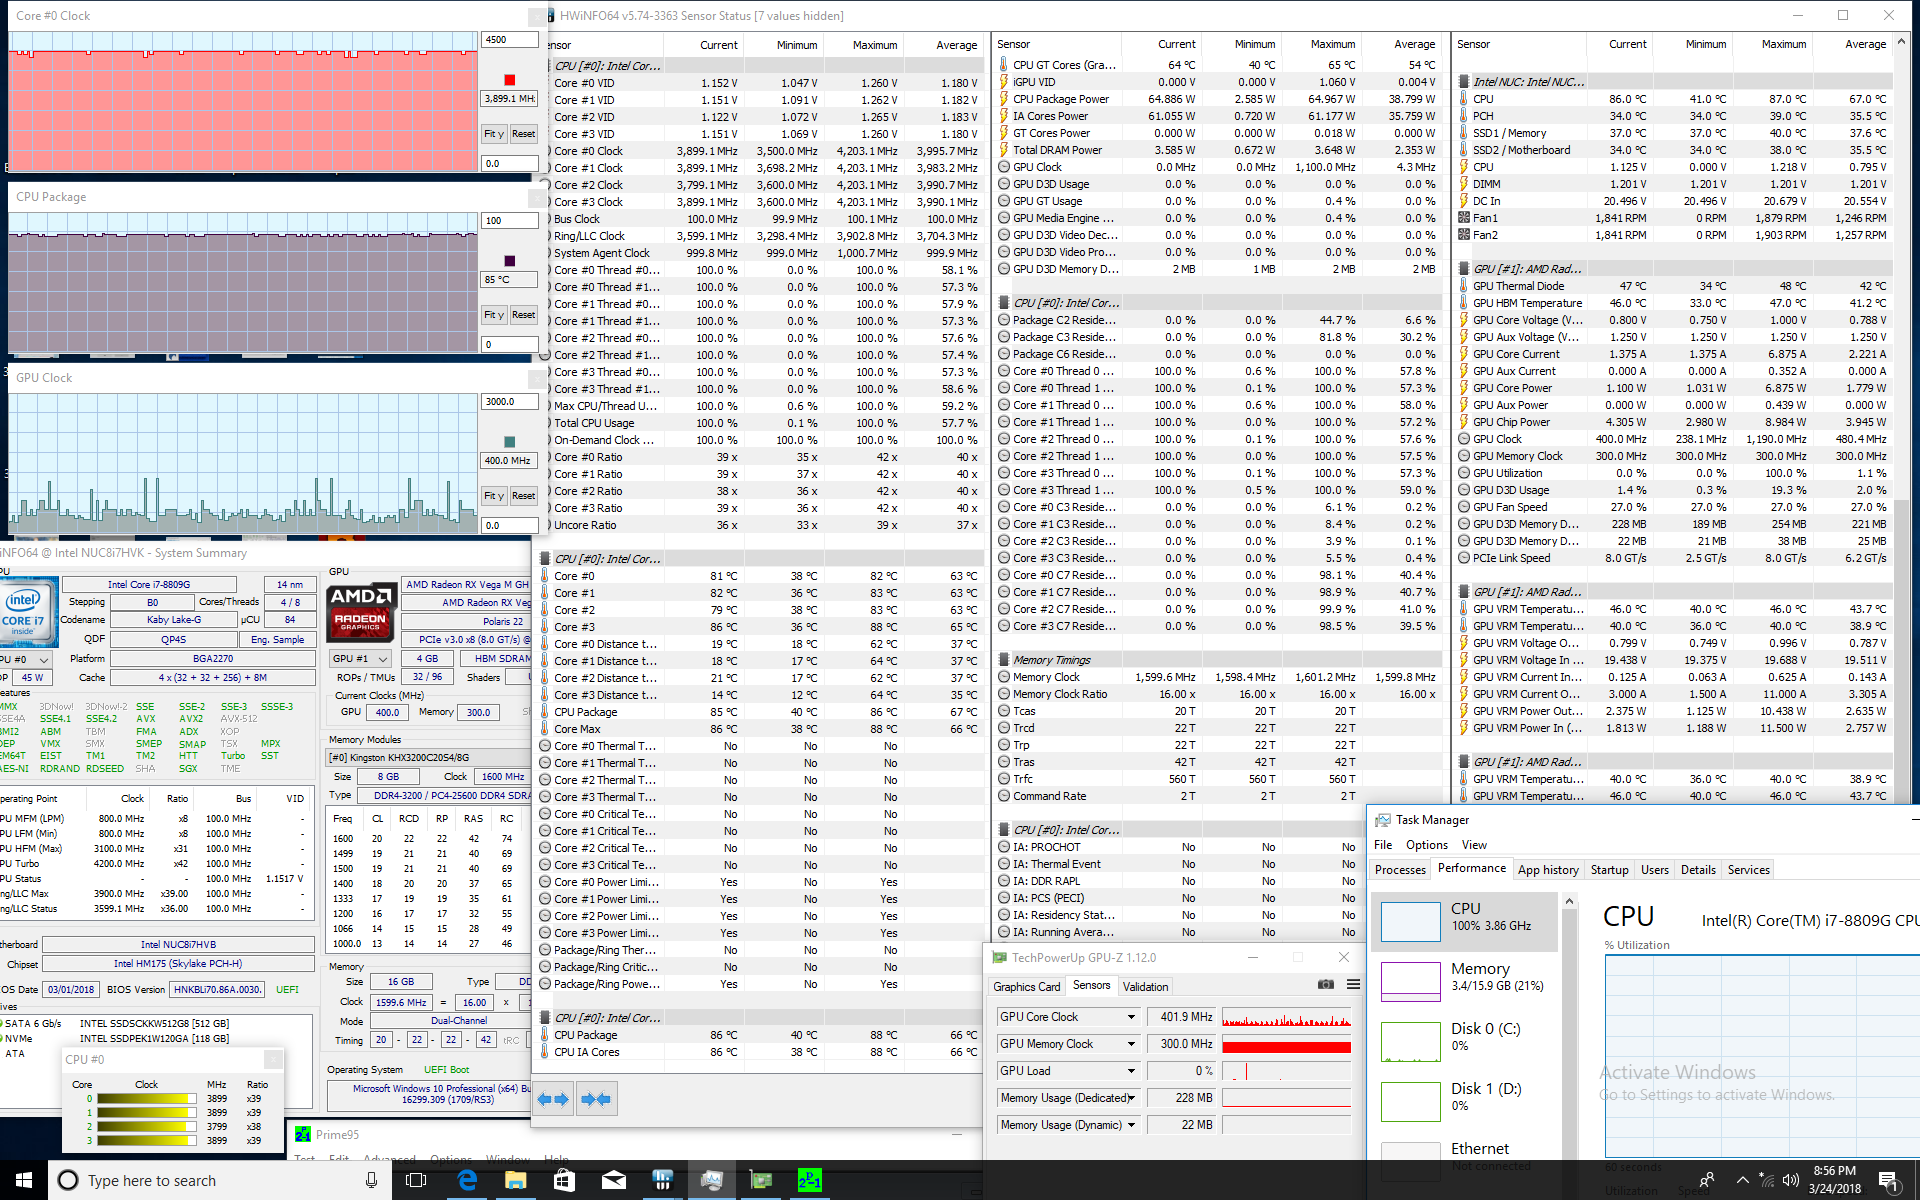Open the Startup tab in Task Manager
The height and width of the screenshot is (1200, 1920).
tap(1609, 870)
